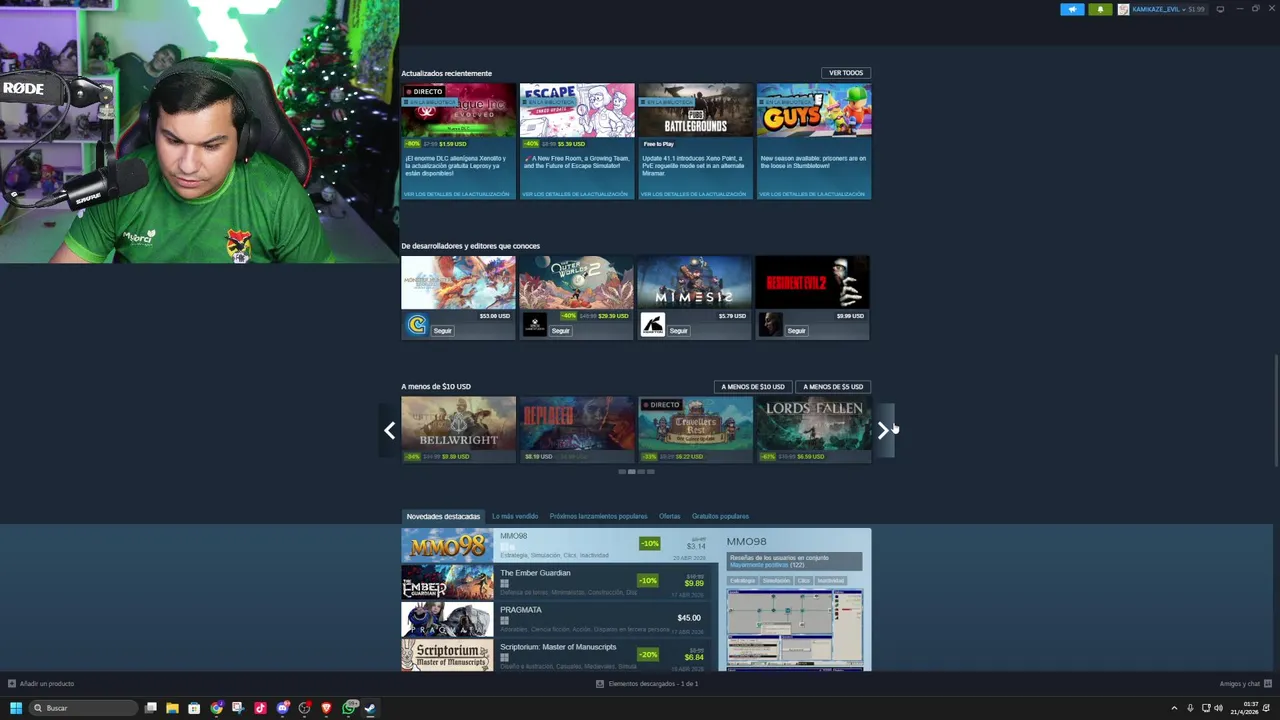Open the REPLACED game capsule
Image resolution: width=1280 pixels, height=720 pixels.
(576, 430)
